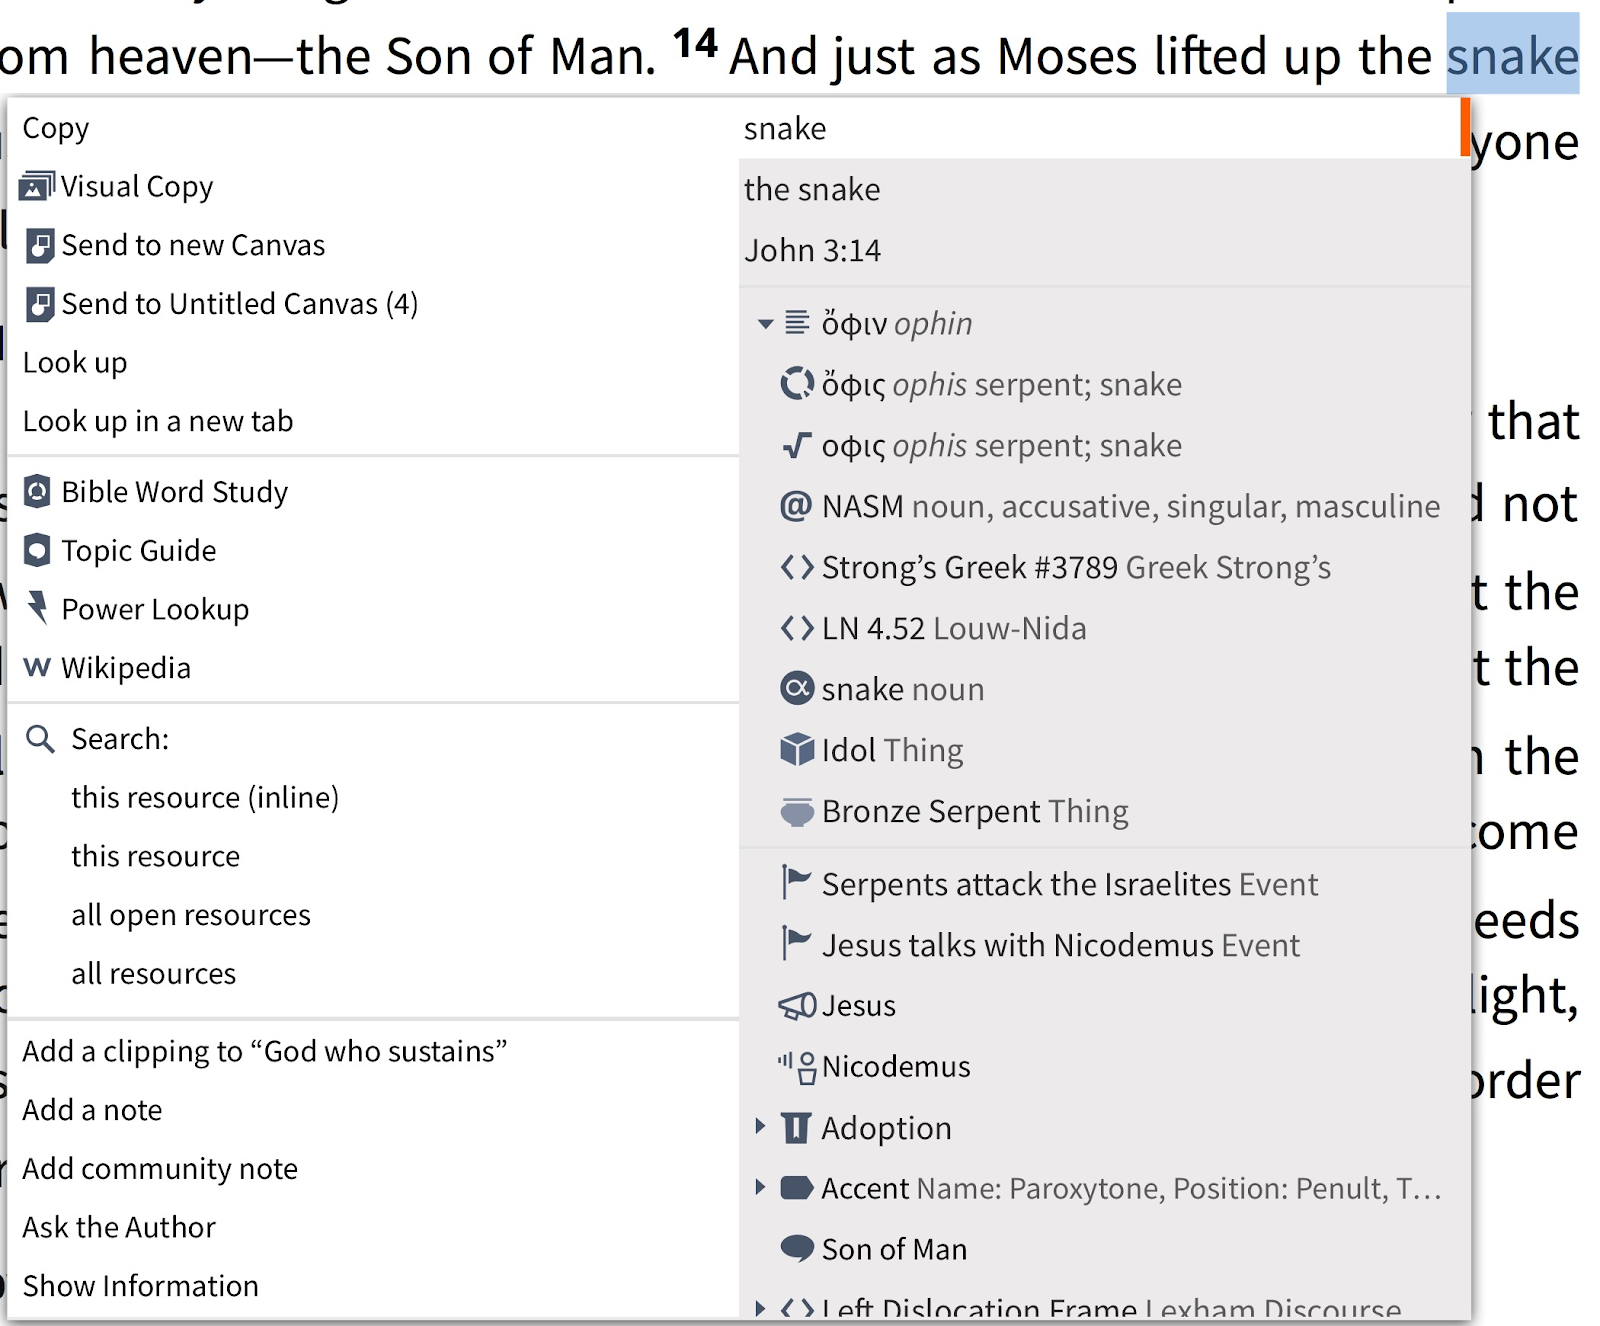Expand the Adoption entry
This screenshot has width=1600, height=1326.
point(760,1127)
